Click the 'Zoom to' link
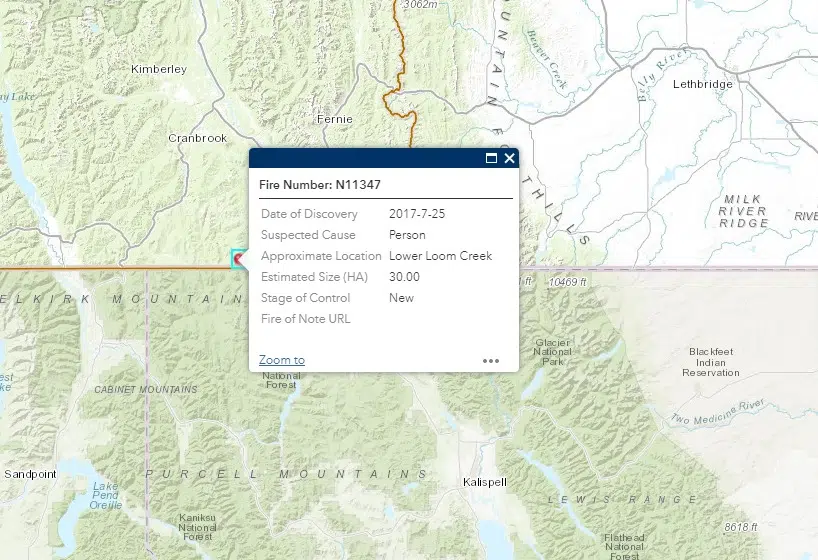 click(x=282, y=360)
